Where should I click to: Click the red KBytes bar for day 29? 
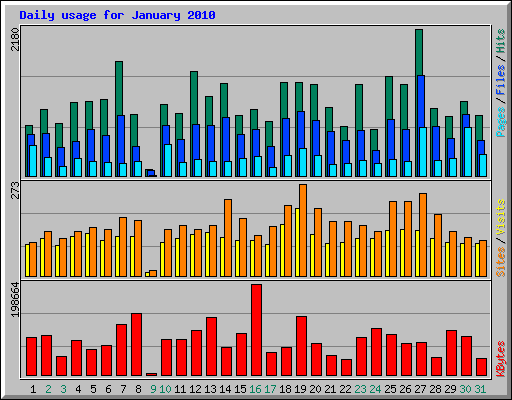451,353
